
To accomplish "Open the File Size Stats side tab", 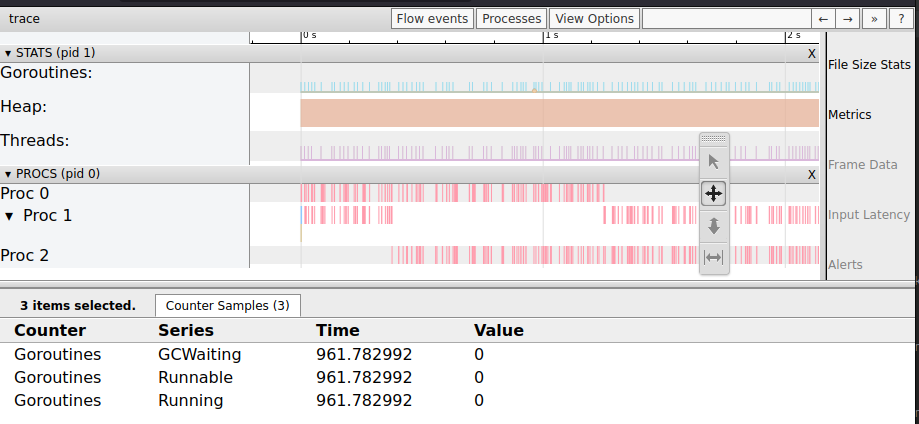I will [x=869, y=65].
